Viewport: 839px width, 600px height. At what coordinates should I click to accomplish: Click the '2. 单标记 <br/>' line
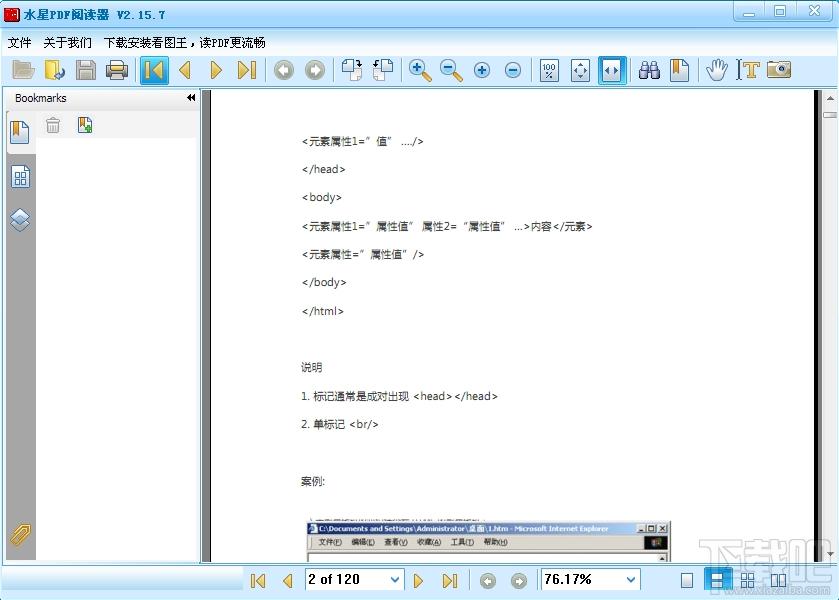click(339, 424)
